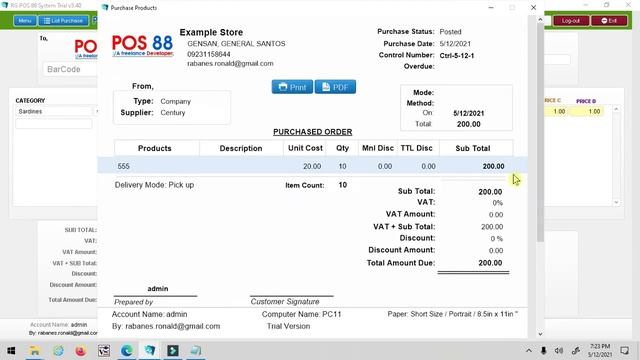Click the Supplier value Century

[173, 113]
